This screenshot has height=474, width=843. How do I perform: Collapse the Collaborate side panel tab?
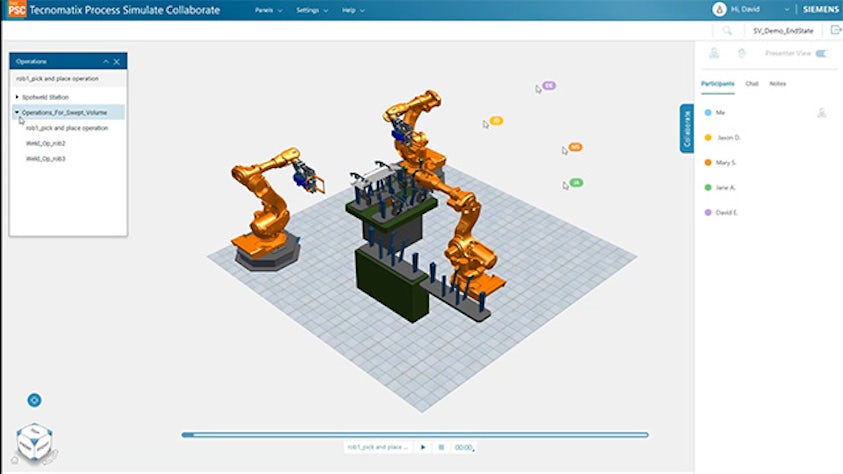687,129
